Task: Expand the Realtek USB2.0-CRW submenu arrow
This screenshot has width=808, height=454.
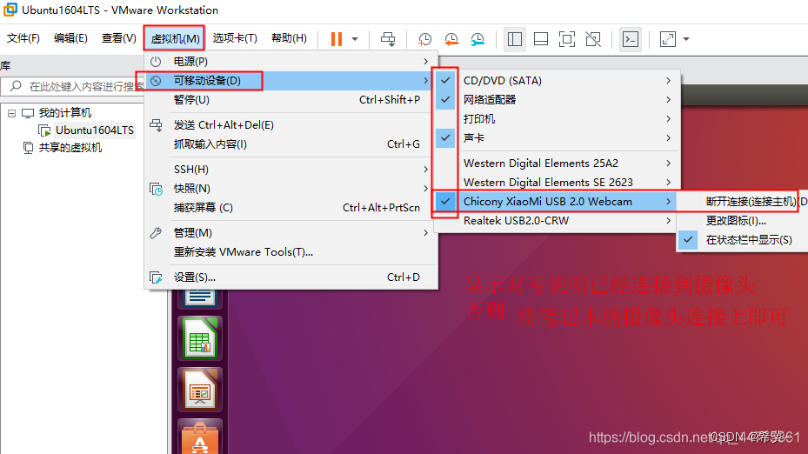Action: pos(668,221)
